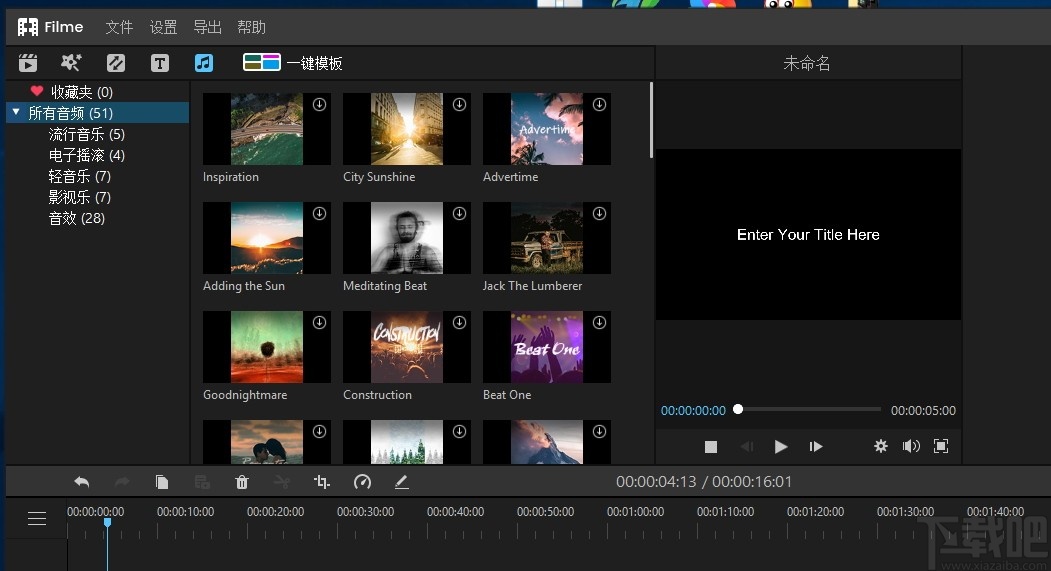This screenshot has width=1051, height=571.
Task: Download the Beat One track
Action: 599,322
